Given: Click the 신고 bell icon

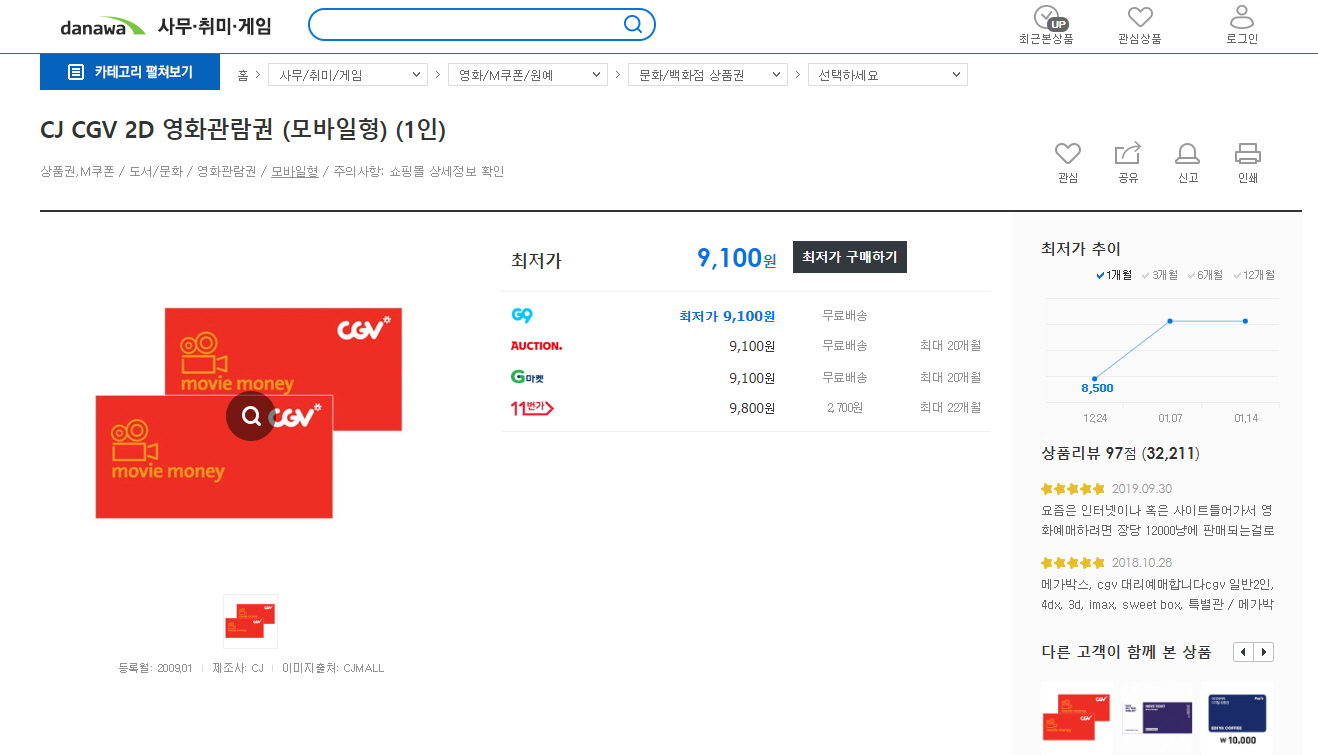Looking at the screenshot, I should (x=1187, y=154).
